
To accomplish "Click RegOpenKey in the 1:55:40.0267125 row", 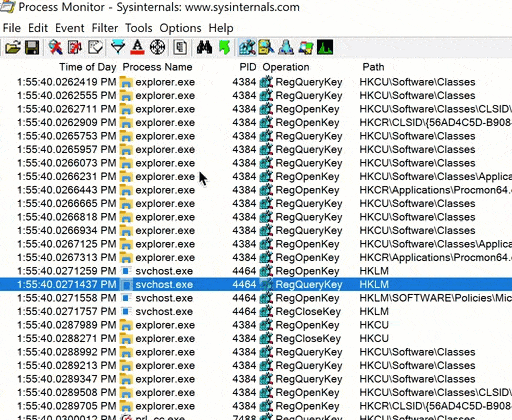I will tap(307, 244).
